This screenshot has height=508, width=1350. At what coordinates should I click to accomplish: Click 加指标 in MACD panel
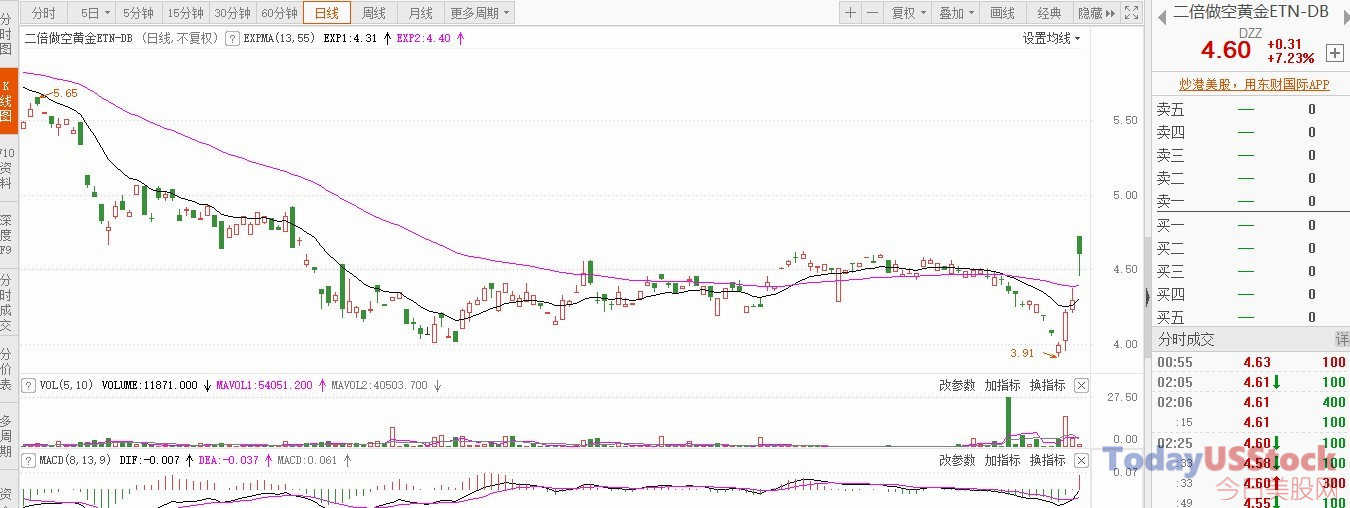coord(1002,460)
